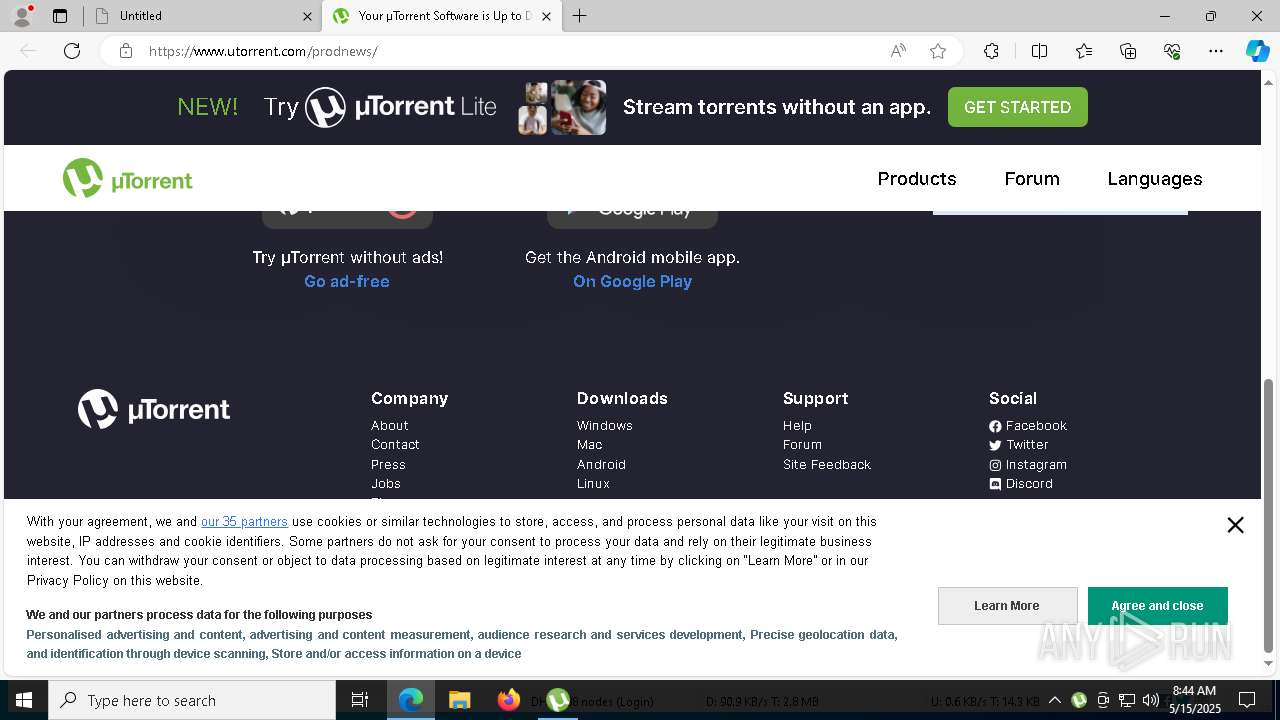The height and width of the screenshot is (720, 1280).
Task: Click the banner streaming photos thumbnail
Action: [562, 107]
